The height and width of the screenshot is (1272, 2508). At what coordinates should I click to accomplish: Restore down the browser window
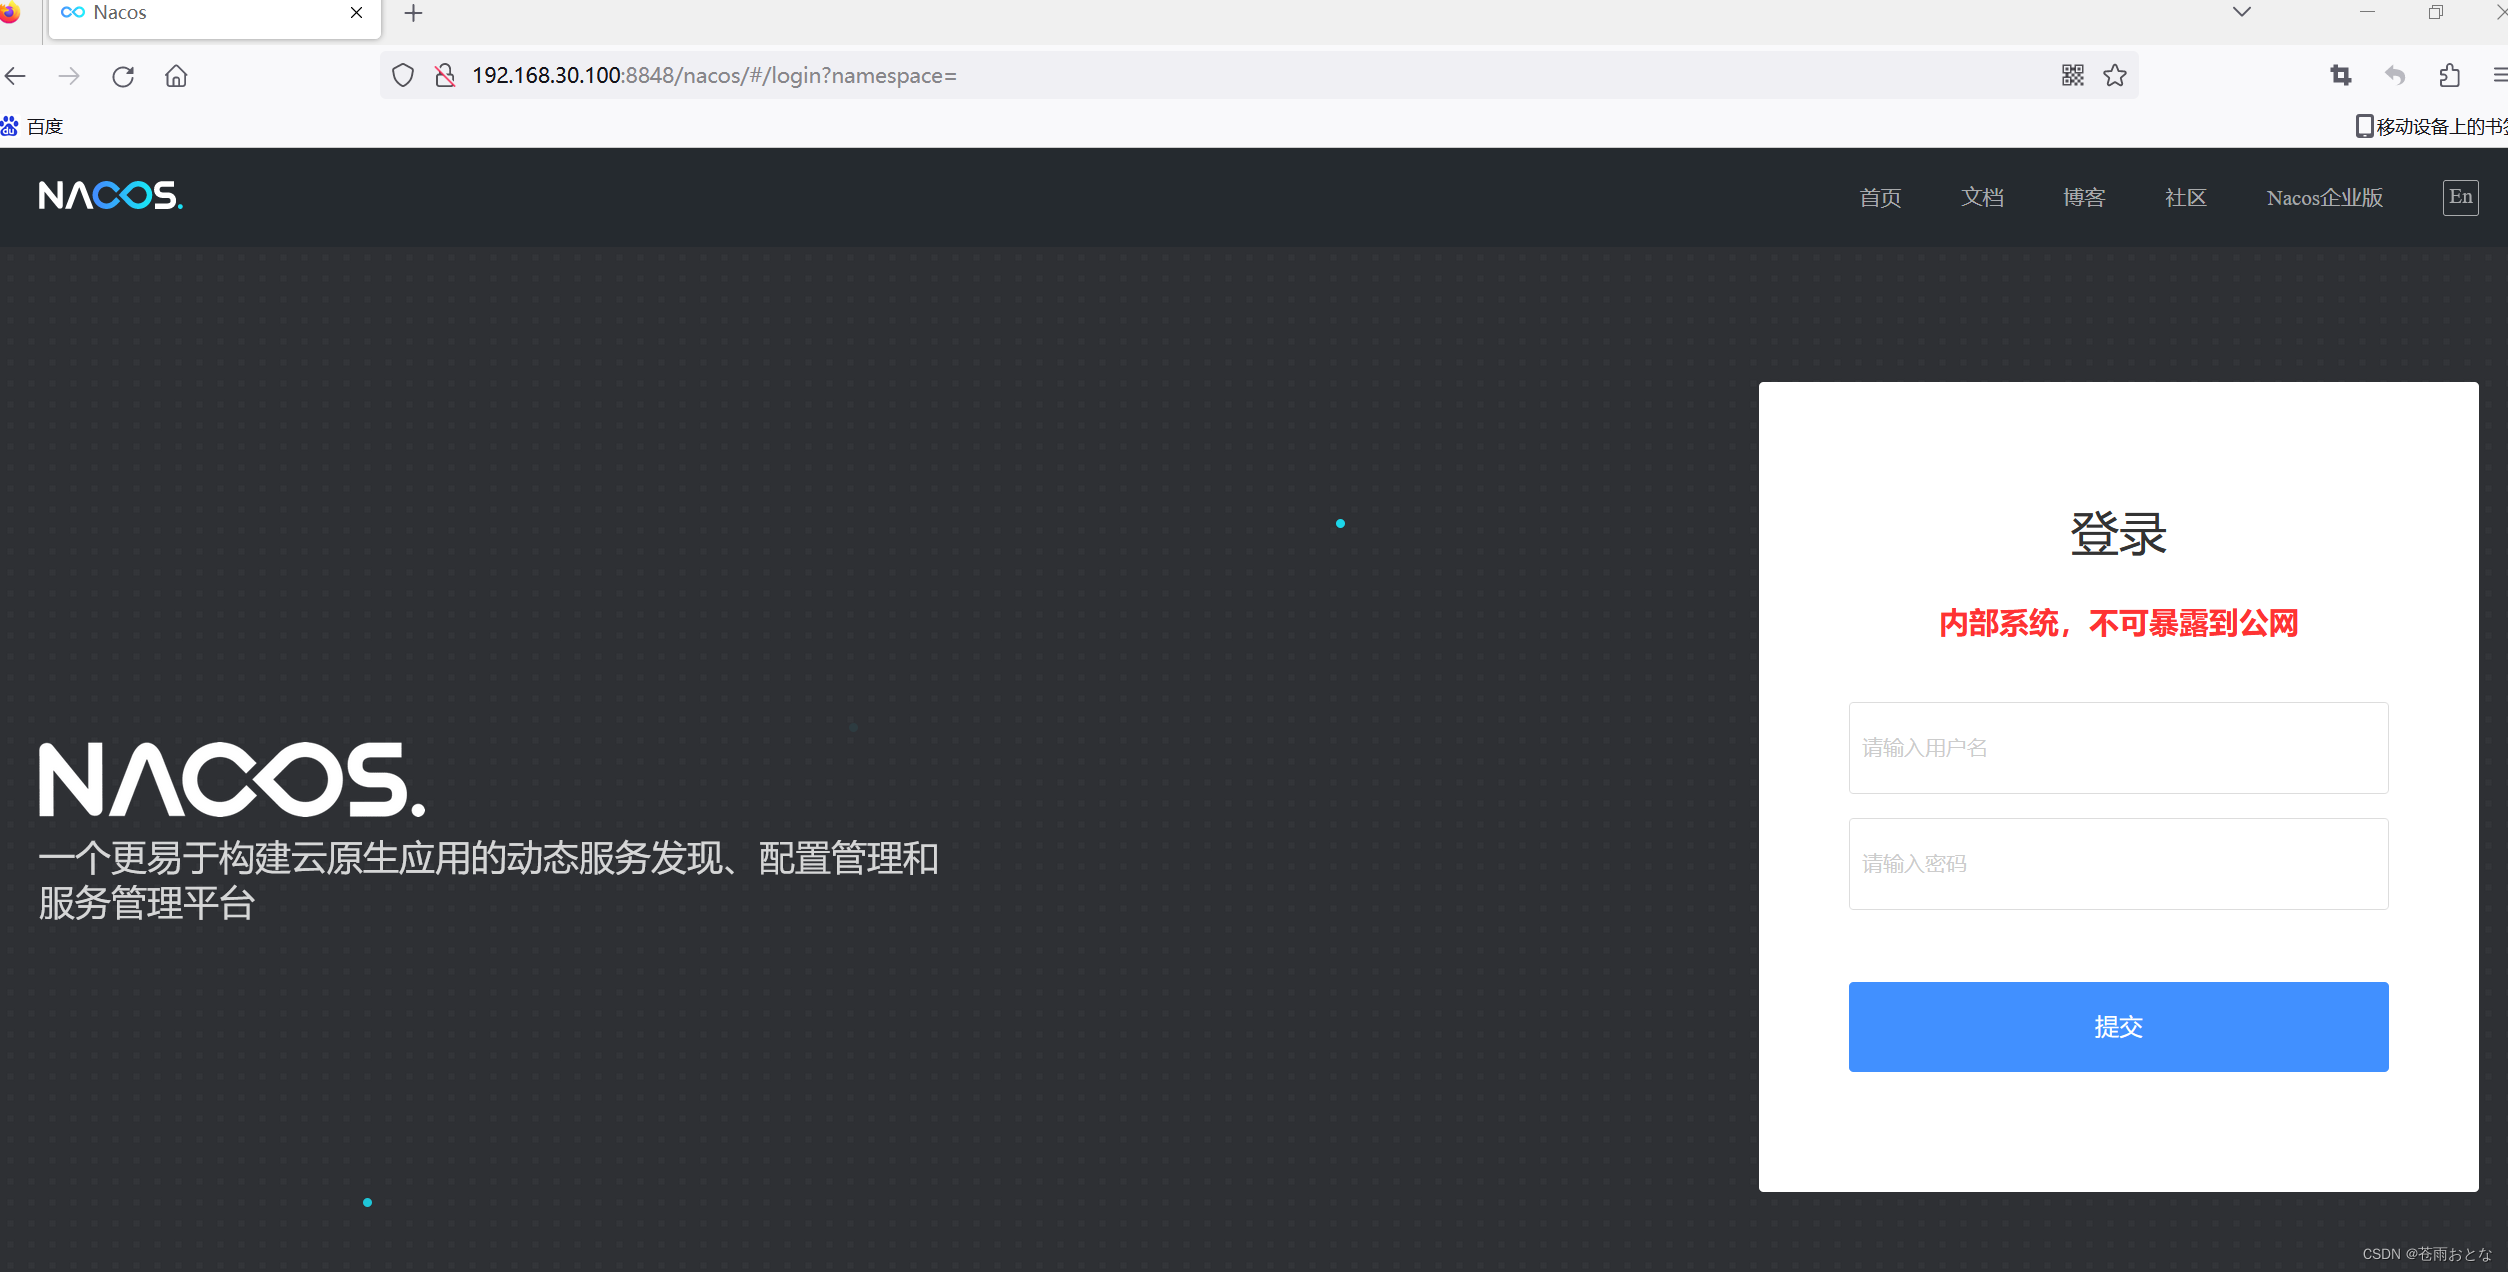tap(2436, 12)
